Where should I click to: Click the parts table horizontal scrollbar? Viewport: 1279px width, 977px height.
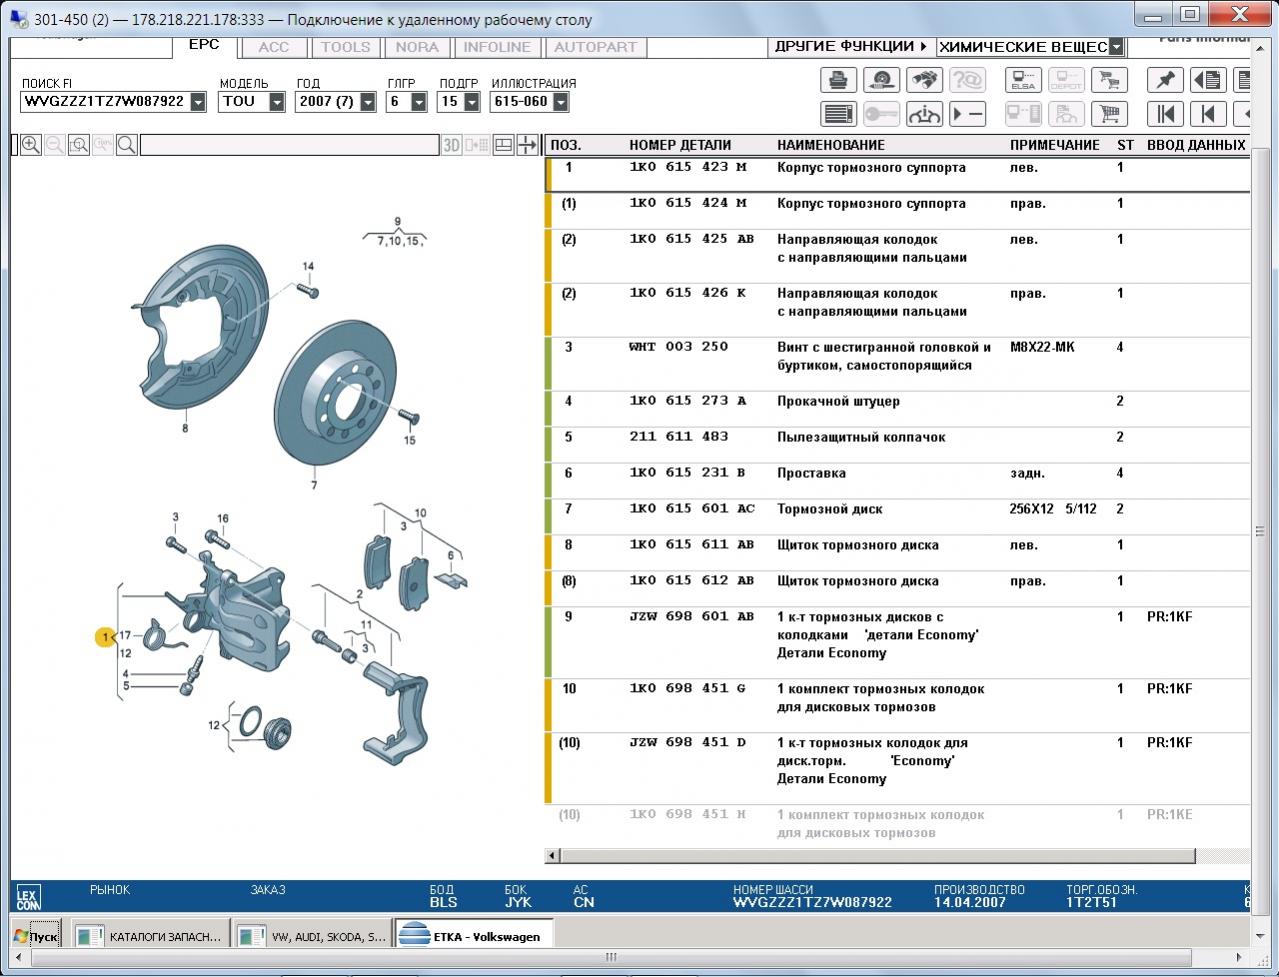878,856
